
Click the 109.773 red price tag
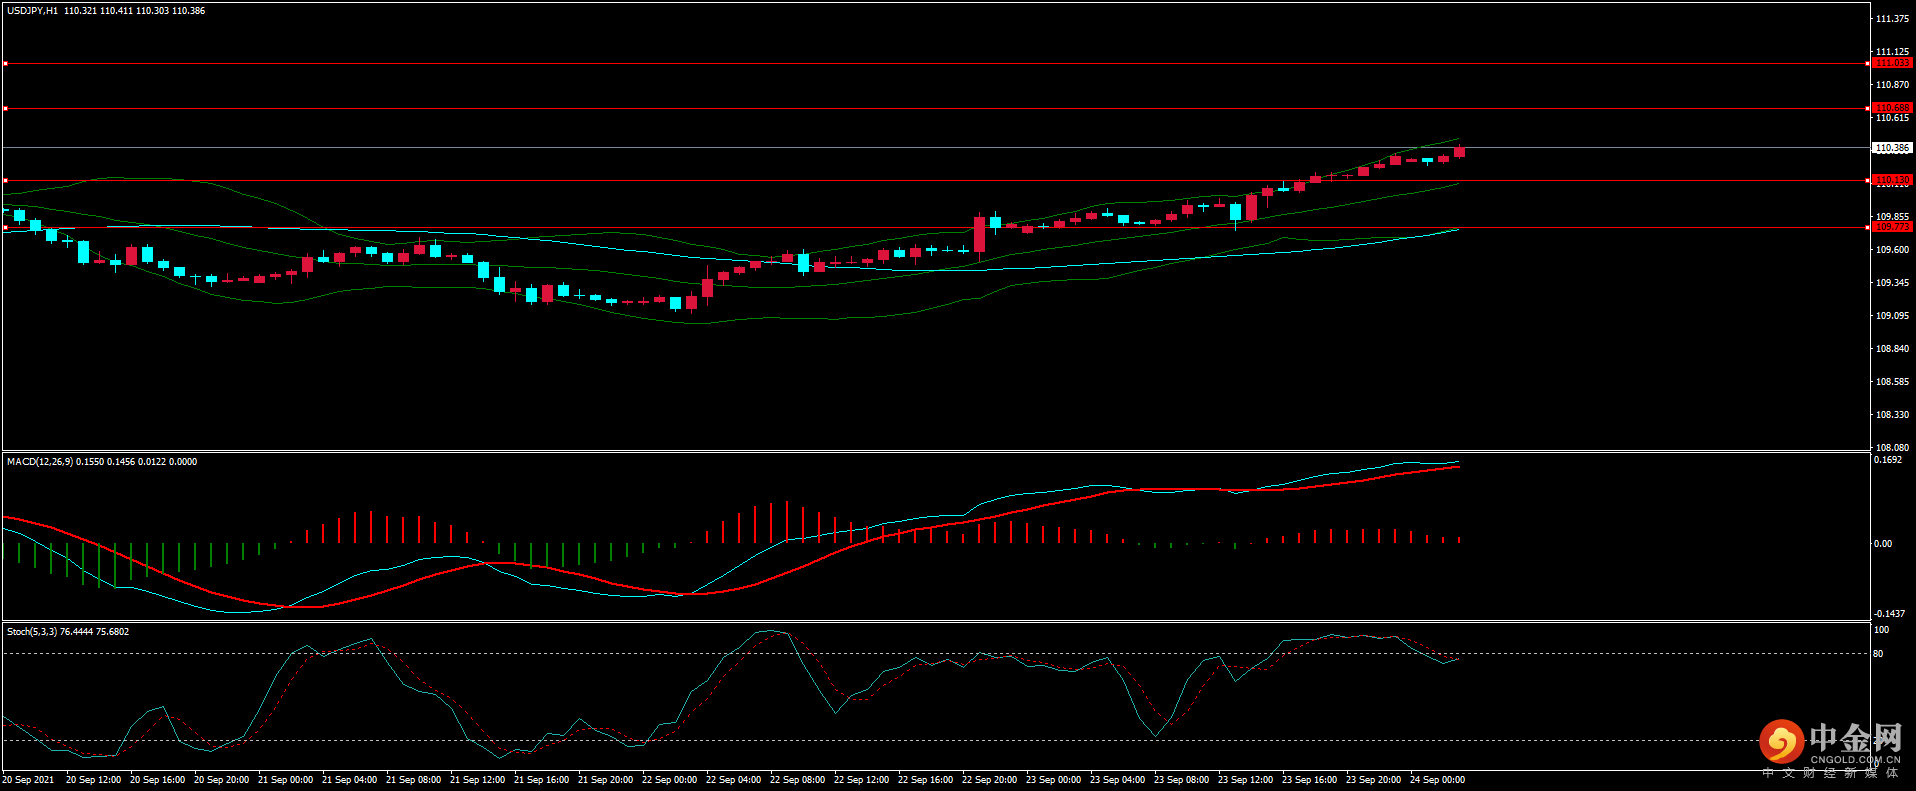tap(1892, 227)
